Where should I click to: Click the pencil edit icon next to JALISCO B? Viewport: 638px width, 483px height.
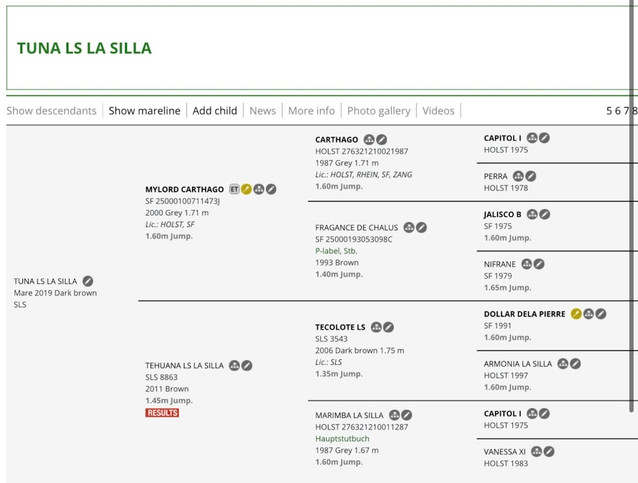click(546, 214)
